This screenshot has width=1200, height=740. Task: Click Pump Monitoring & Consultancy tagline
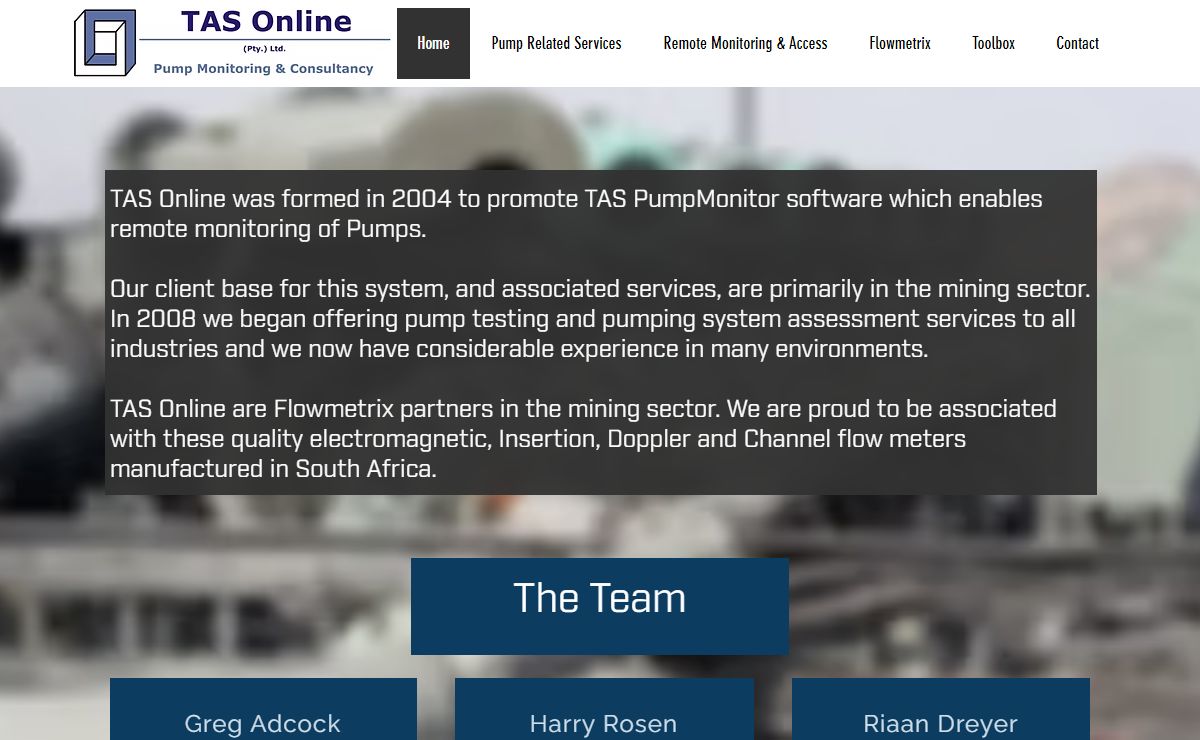tap(263, 69)
